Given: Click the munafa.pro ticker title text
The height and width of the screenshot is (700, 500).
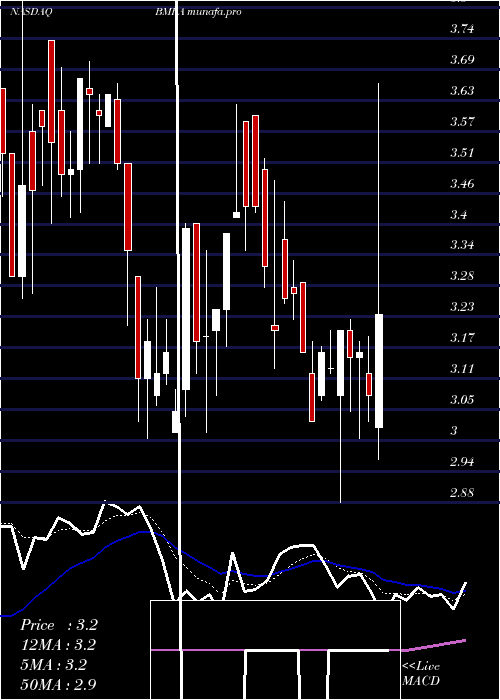Looking at the screenshot, I should point(199,12).
